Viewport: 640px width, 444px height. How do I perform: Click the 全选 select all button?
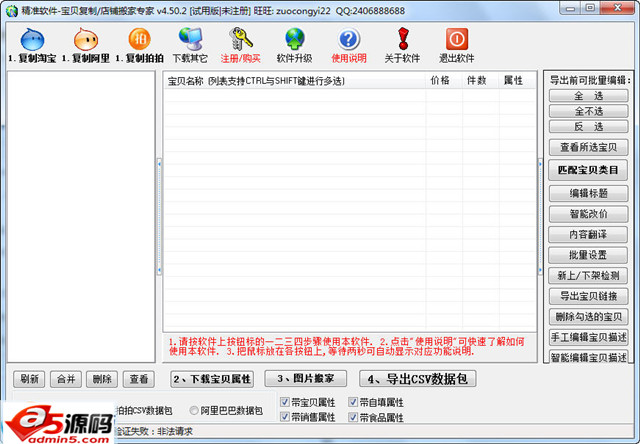588,96
